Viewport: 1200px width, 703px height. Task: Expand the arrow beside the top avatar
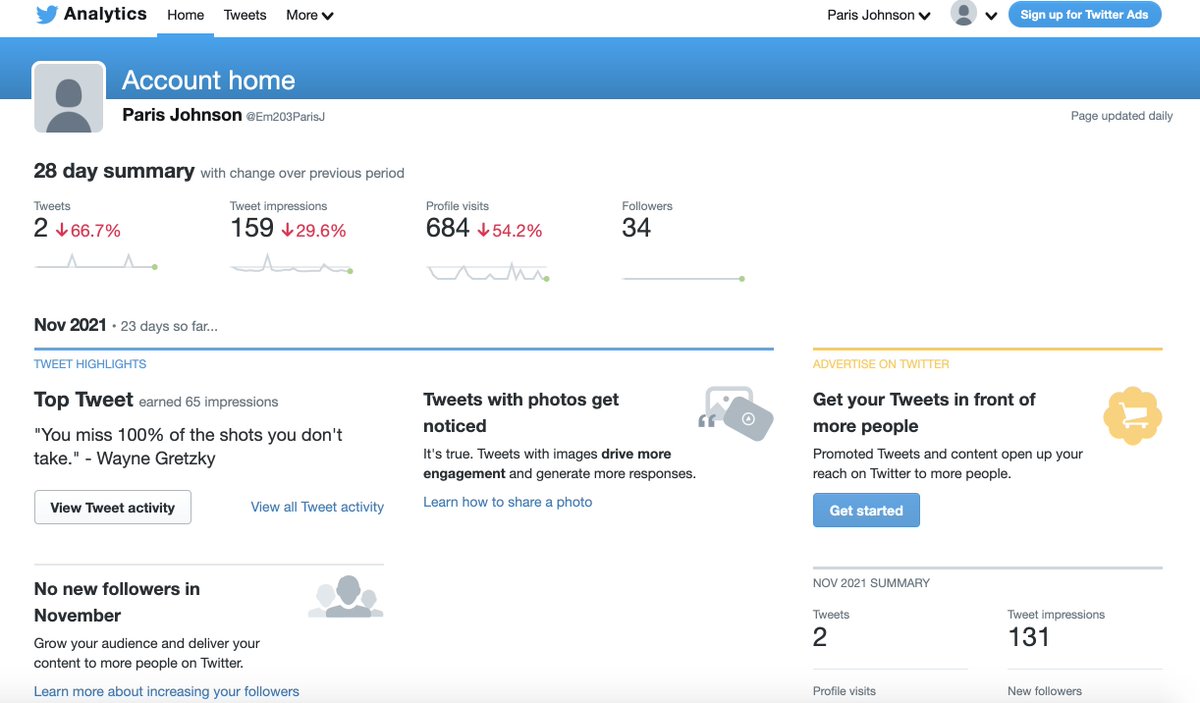(x=991, y=16)
